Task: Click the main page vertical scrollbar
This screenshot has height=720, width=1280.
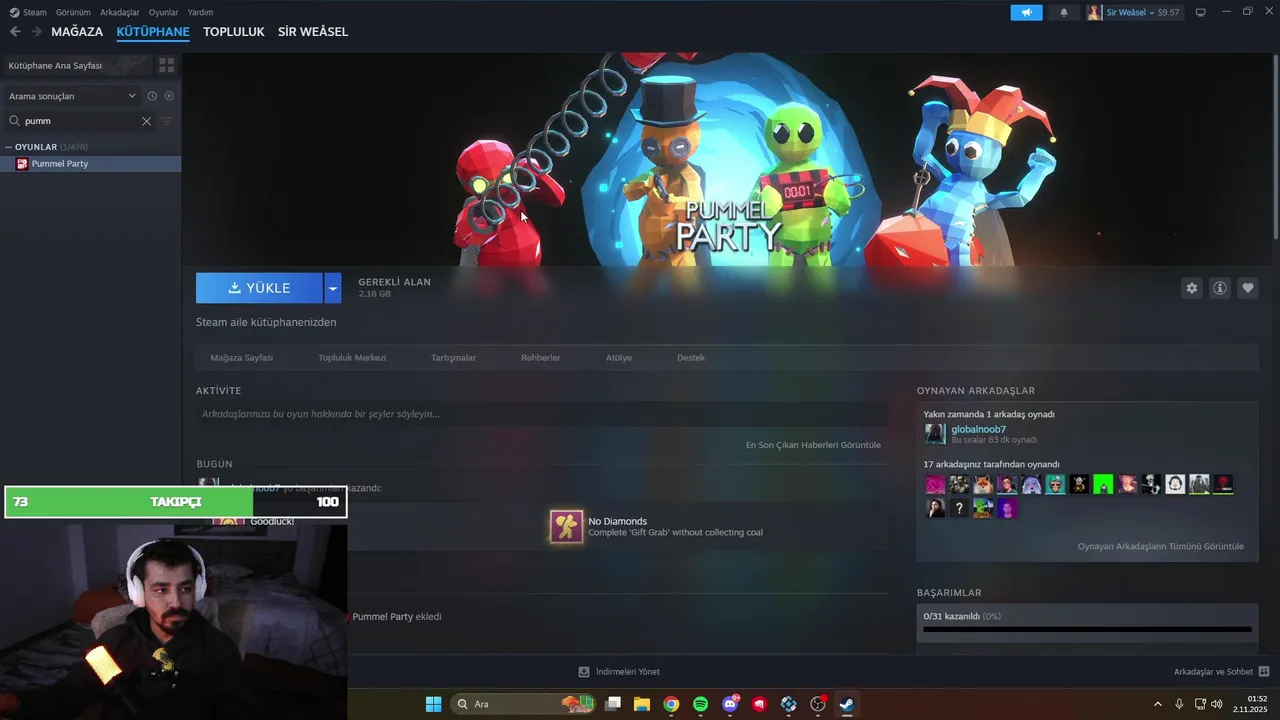Action: (1275, 145)
